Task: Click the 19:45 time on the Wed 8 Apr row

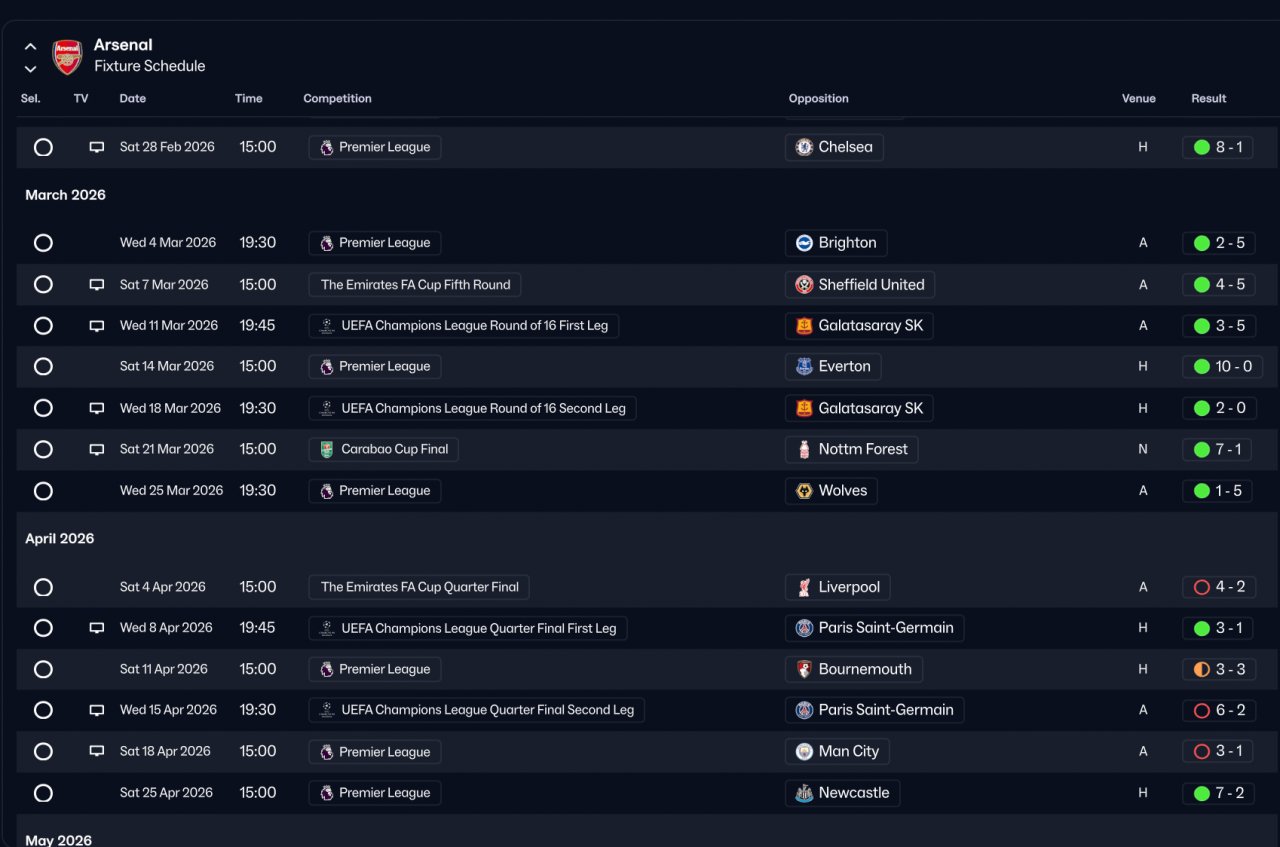Action: [x=257, y=628]
